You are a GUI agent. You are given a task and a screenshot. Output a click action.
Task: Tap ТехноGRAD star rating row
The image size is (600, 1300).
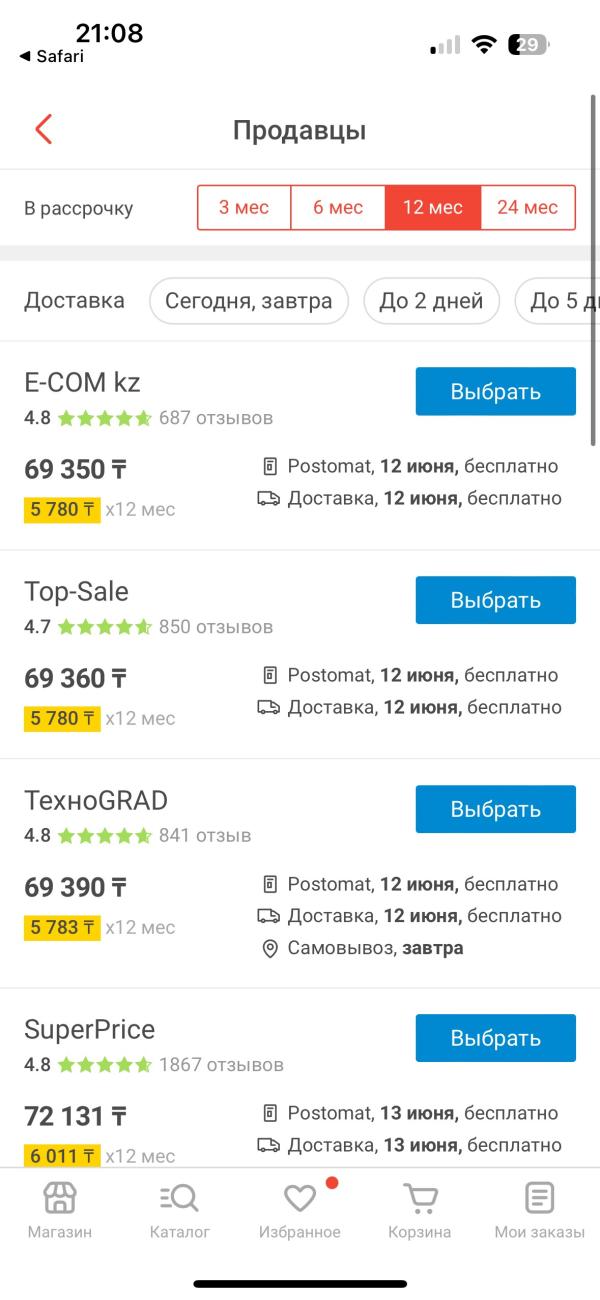pyautogui.click(x=138, y=836)
